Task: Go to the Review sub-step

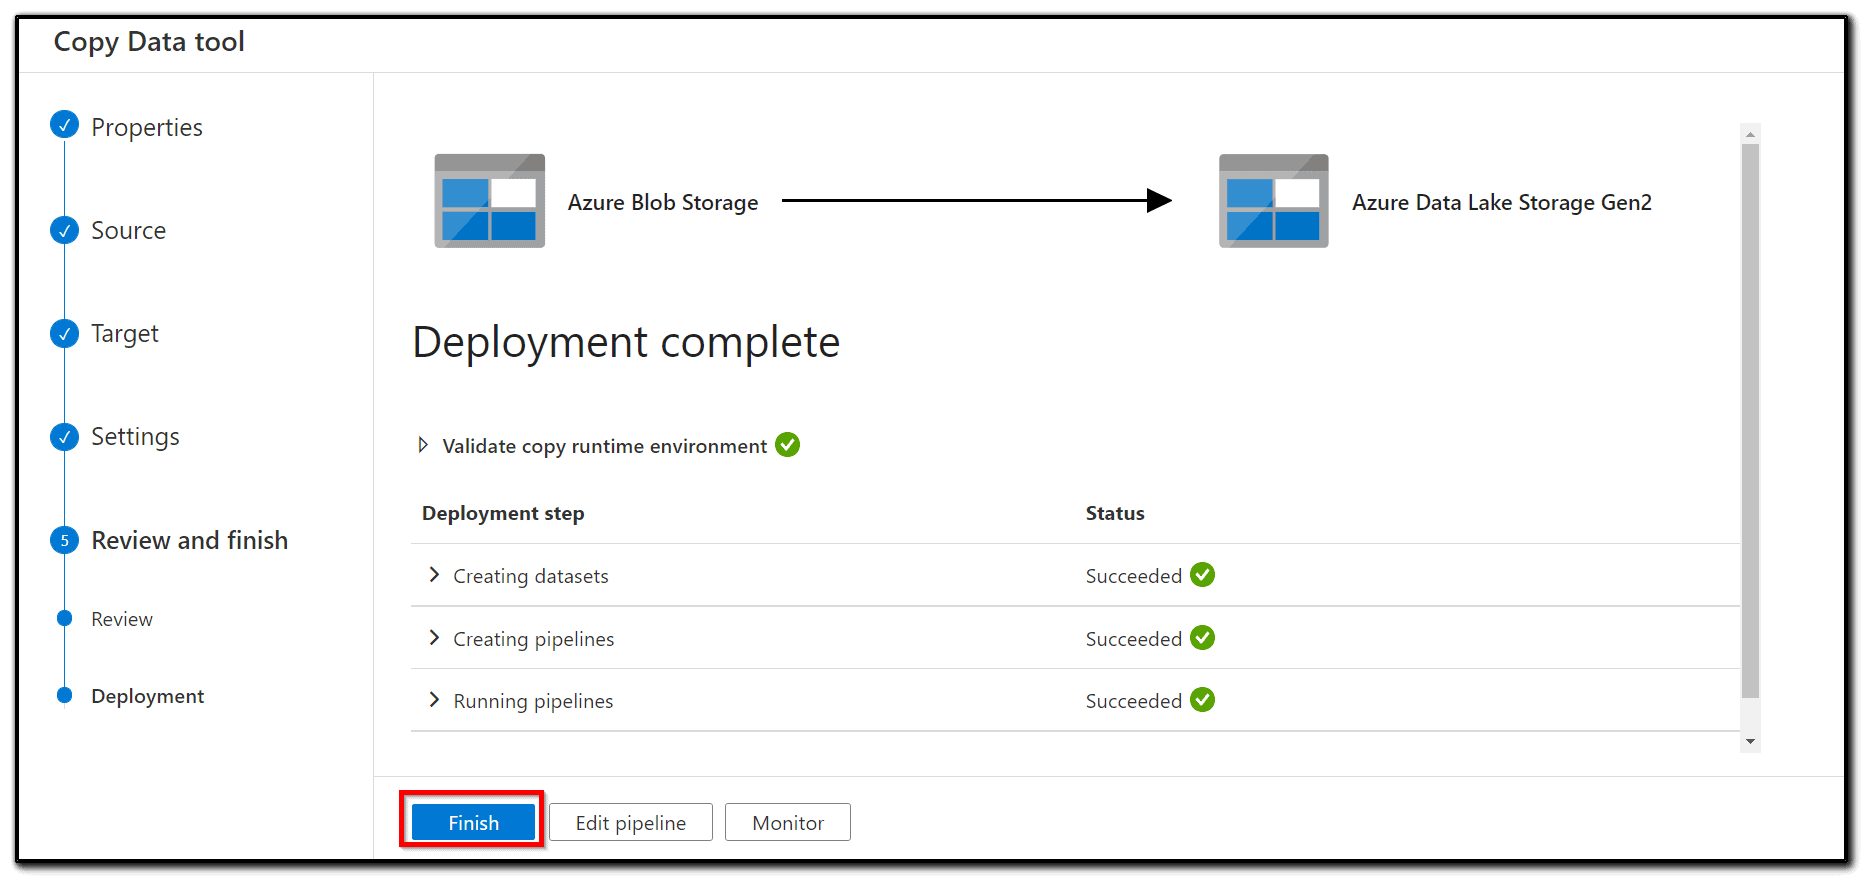Action: [x=122, y=619]
